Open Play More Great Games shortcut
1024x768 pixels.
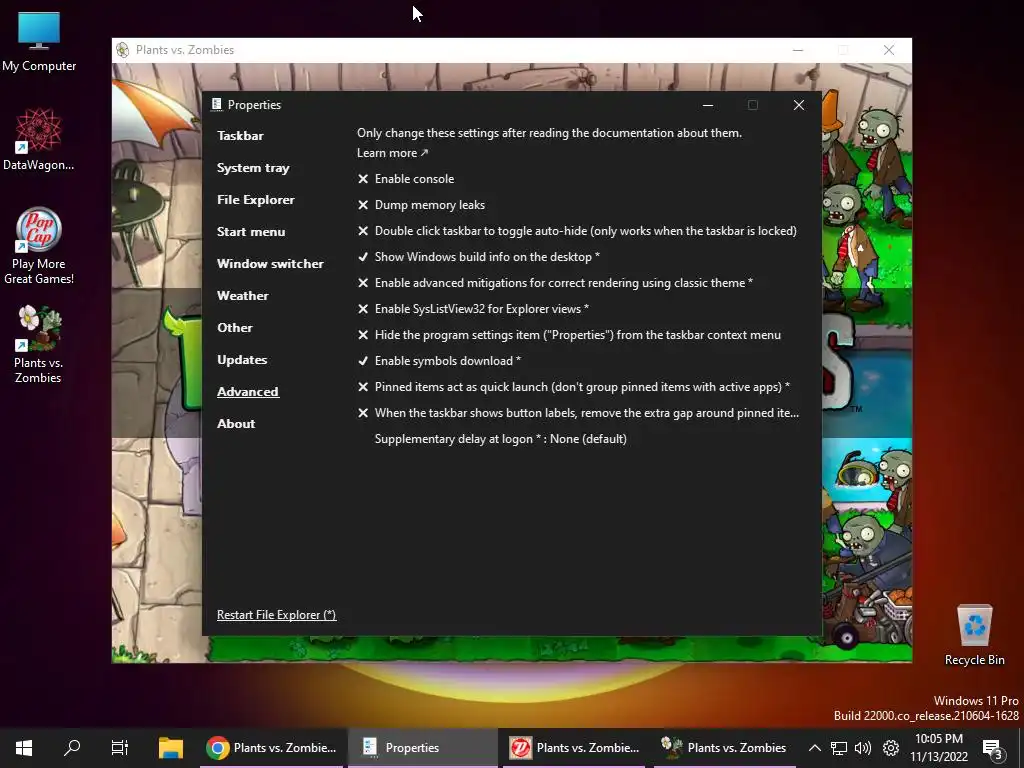click(39, 246)
